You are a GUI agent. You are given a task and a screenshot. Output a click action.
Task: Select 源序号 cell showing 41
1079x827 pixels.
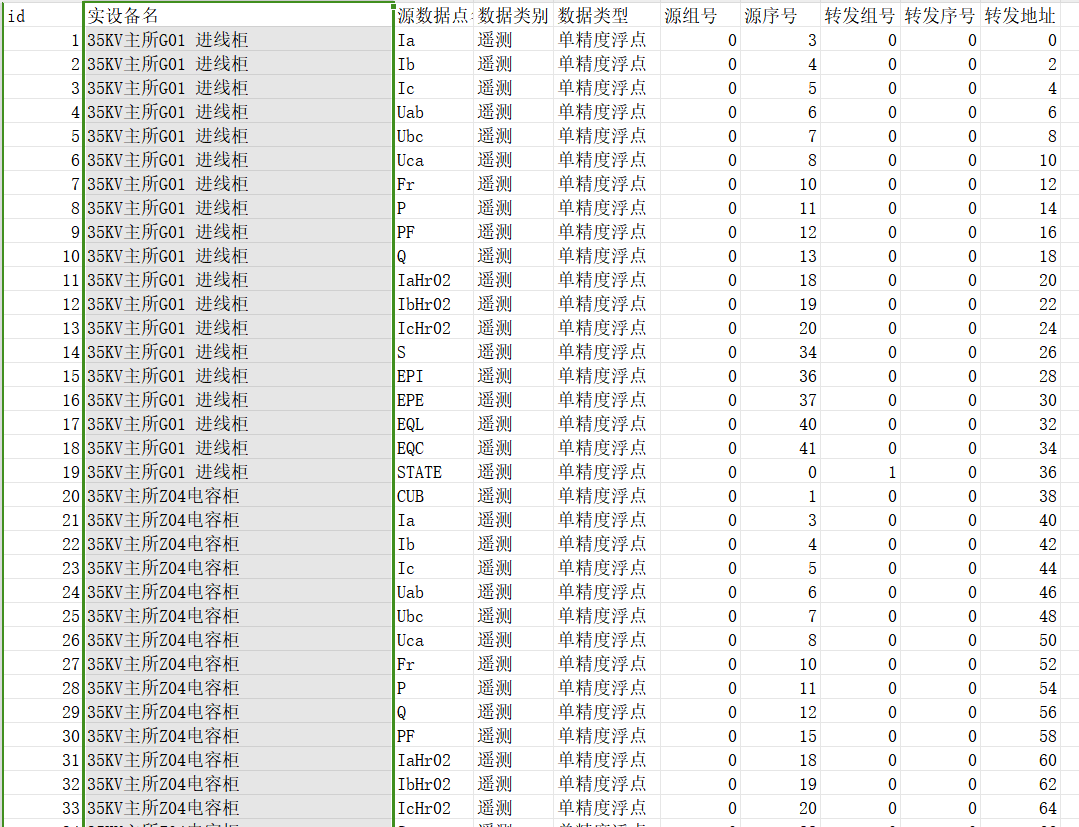click(x=780, y=448)
